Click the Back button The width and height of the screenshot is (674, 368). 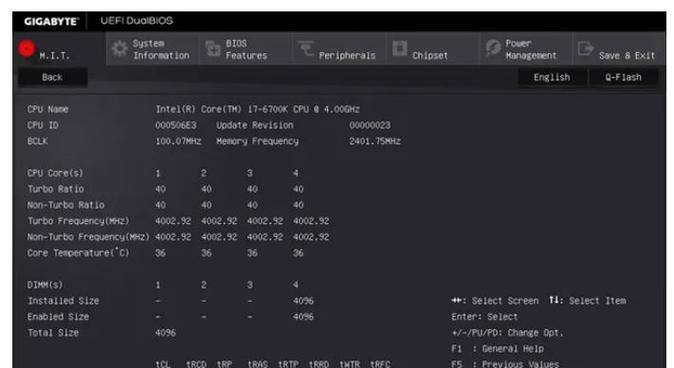click(52, 77)
